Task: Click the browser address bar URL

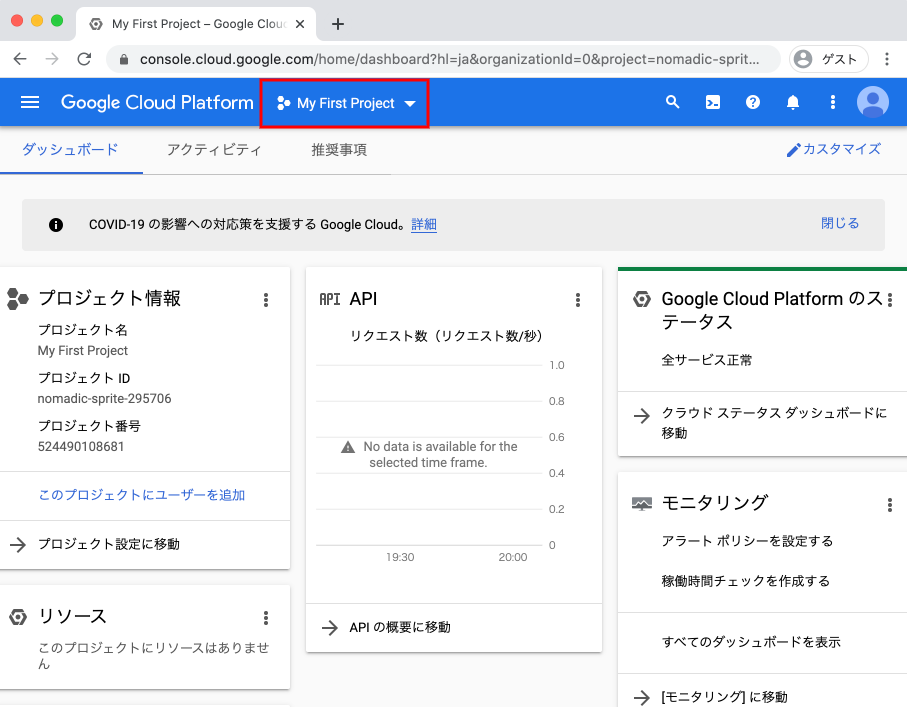Action: (449, 59)
